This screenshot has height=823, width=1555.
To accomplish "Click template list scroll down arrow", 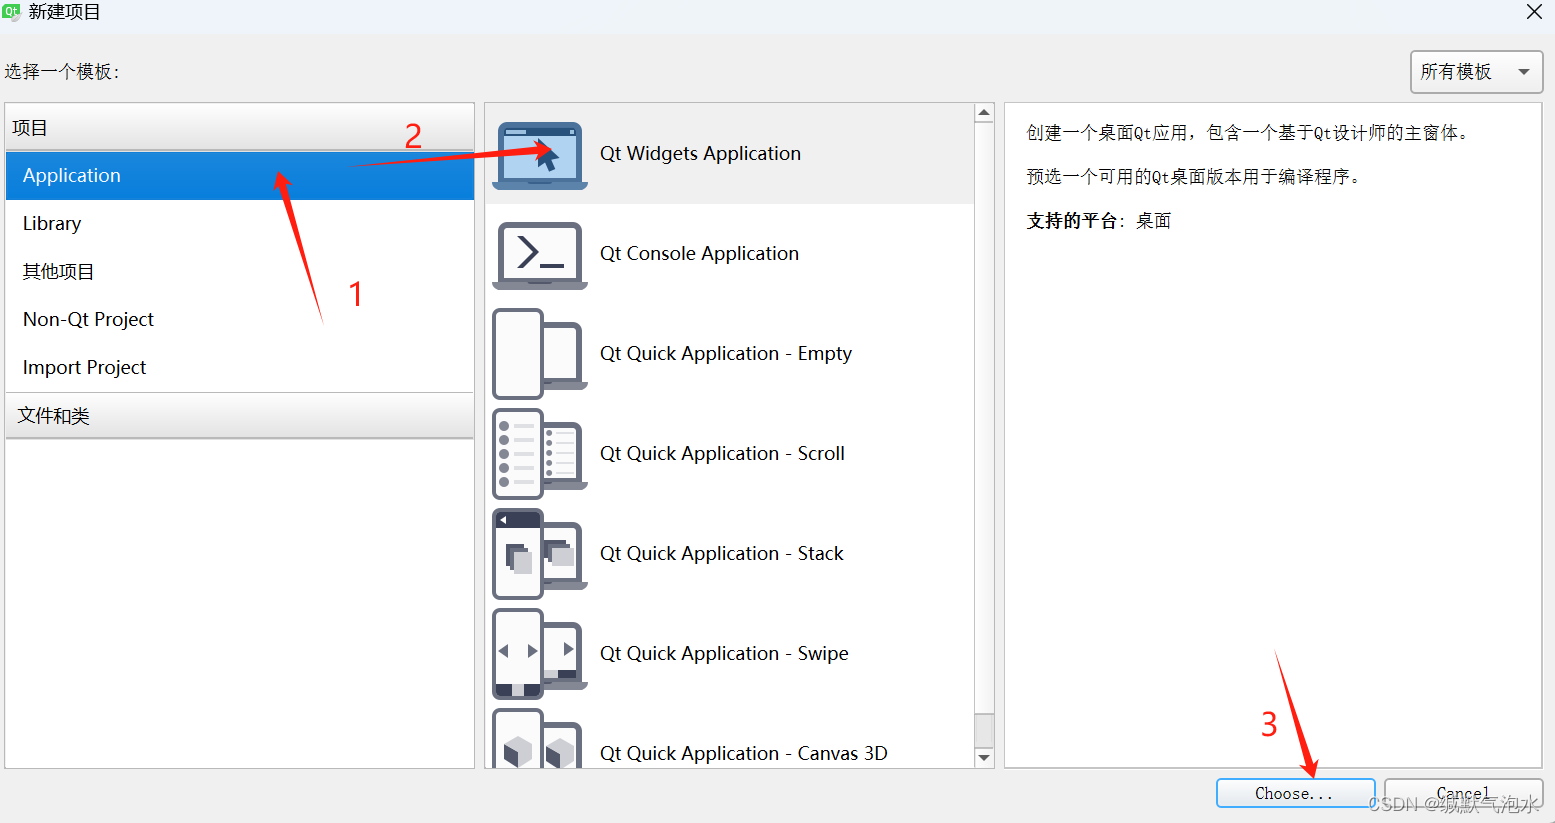I will tap(984, 757).
